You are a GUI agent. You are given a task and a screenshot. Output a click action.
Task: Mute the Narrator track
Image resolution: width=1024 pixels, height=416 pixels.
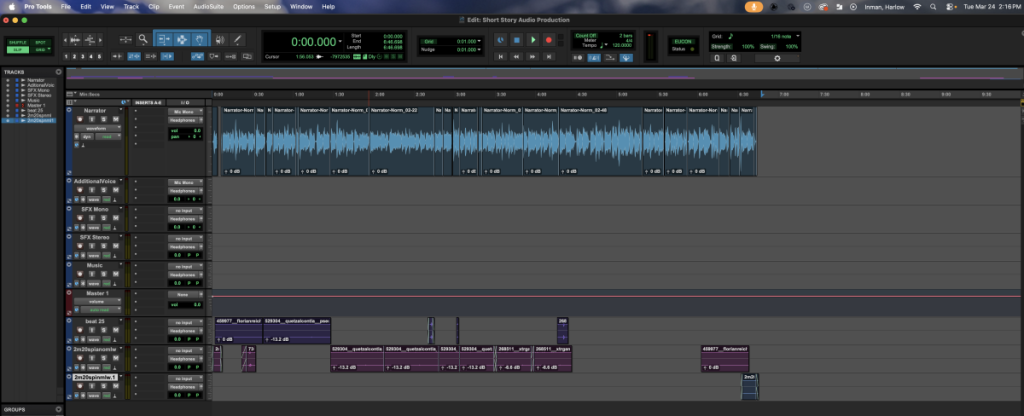click(x=116, y=120)
